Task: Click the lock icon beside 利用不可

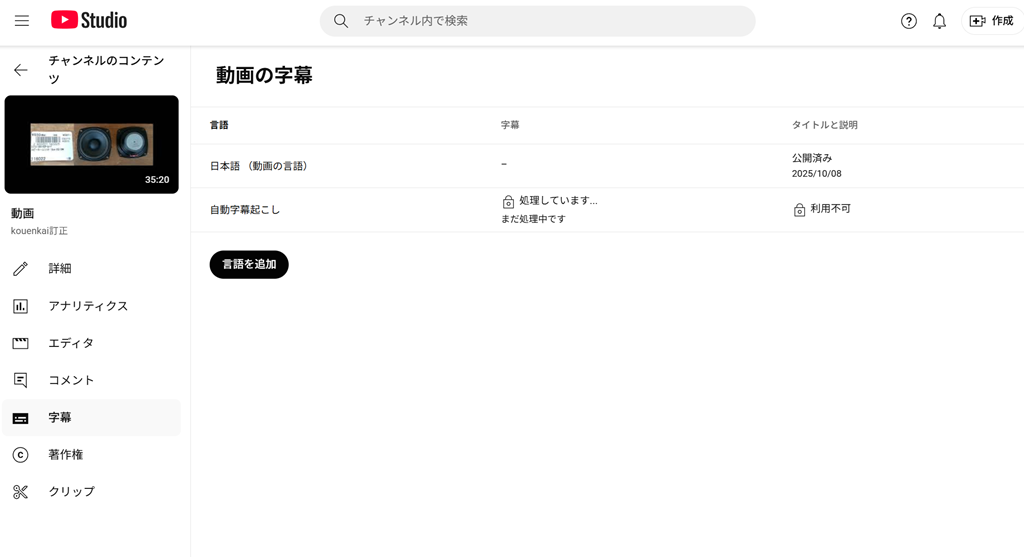Action: point(799,210)
